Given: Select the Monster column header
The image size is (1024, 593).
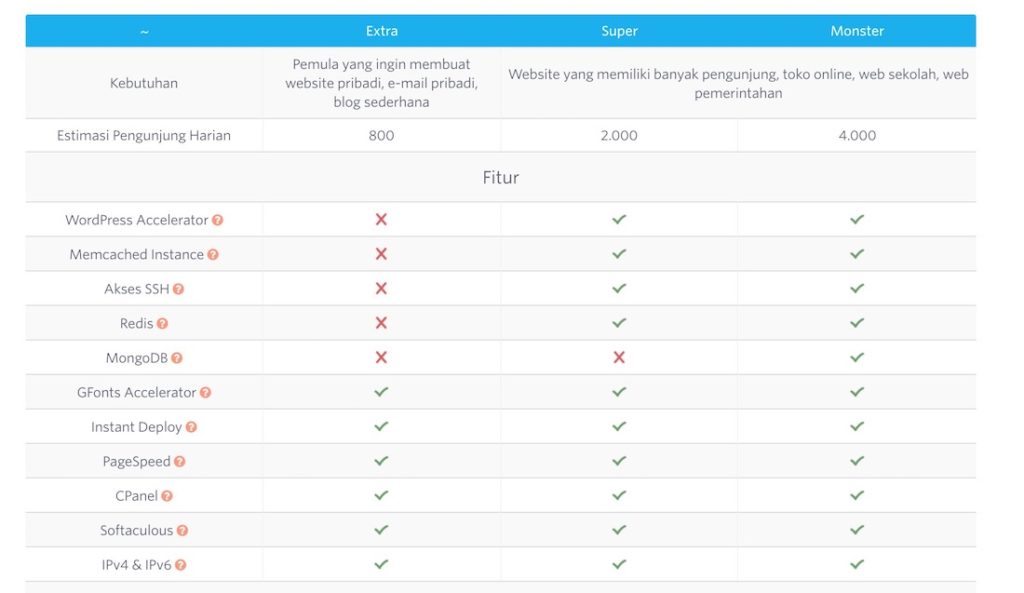Looking at the screenshot, I should point(856,31).
